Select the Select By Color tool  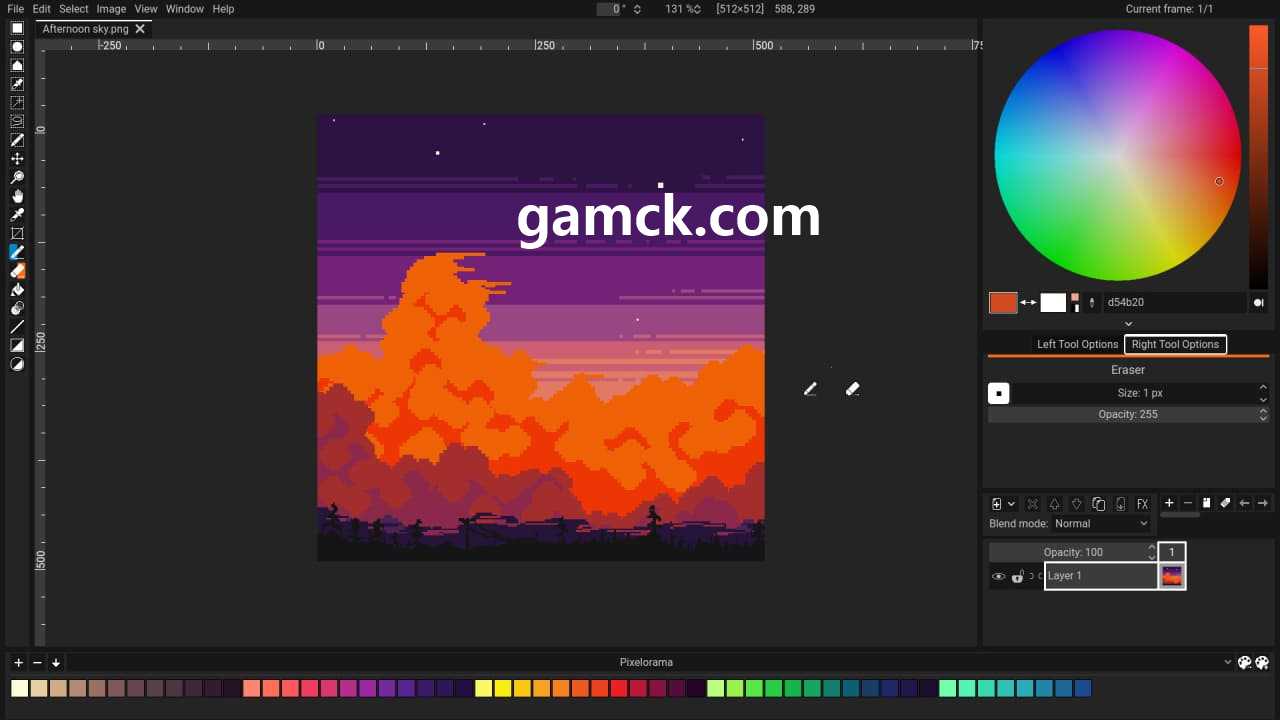tap(17, 84)
